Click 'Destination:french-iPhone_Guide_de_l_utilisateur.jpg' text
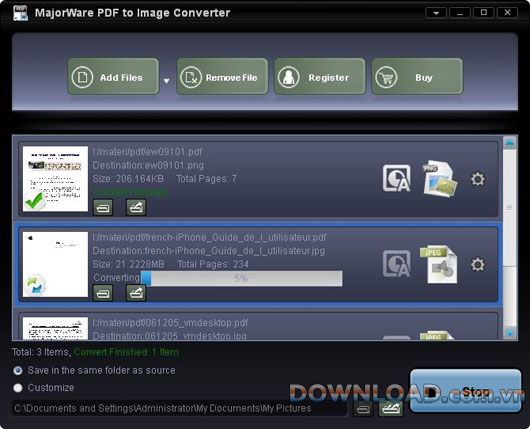The width and height of the screenshot is (530, 429). (209, 251)
